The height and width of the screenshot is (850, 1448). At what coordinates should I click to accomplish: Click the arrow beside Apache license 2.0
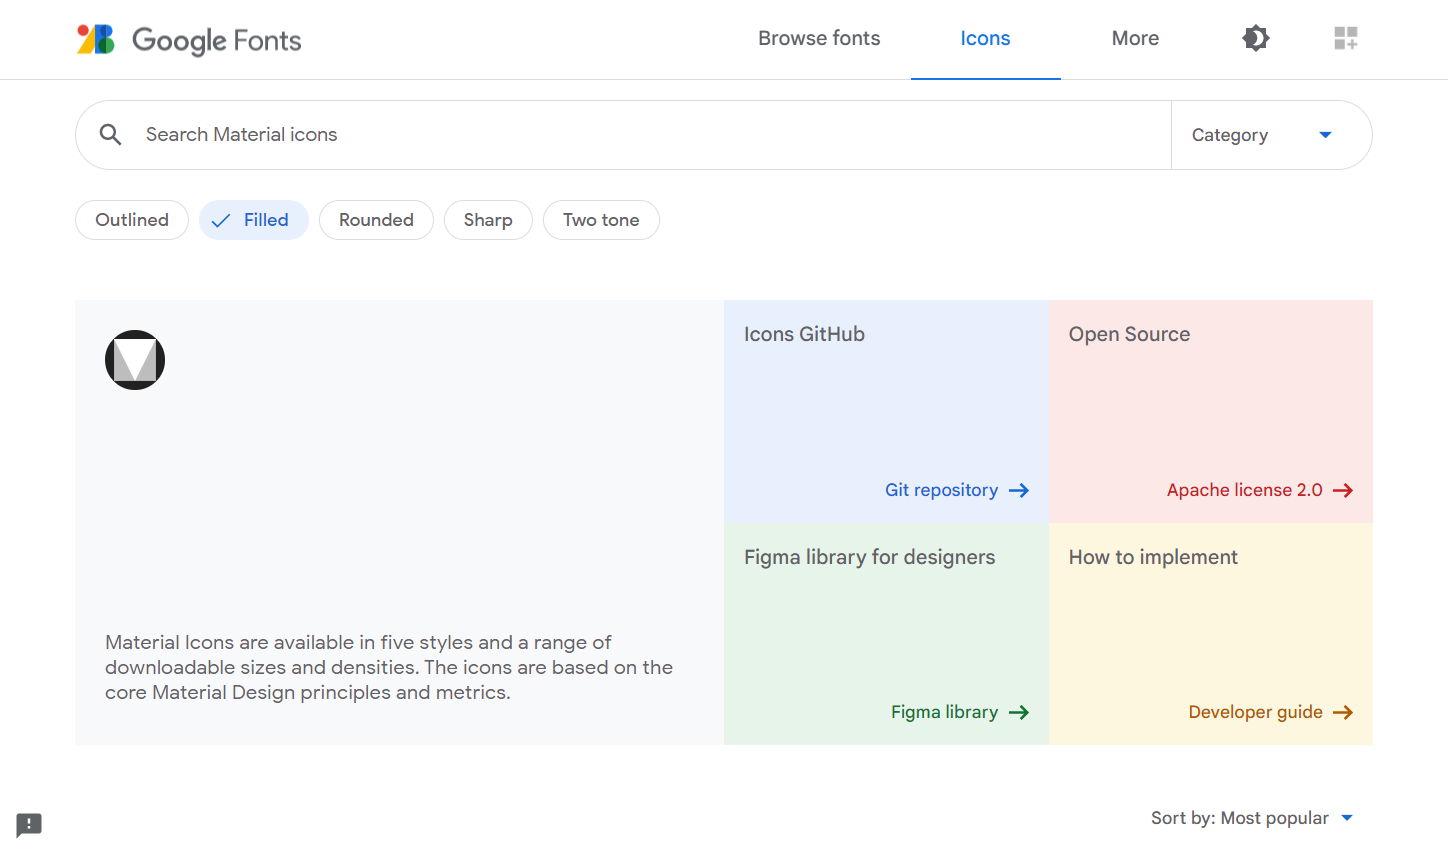(x=1343, y=490)
